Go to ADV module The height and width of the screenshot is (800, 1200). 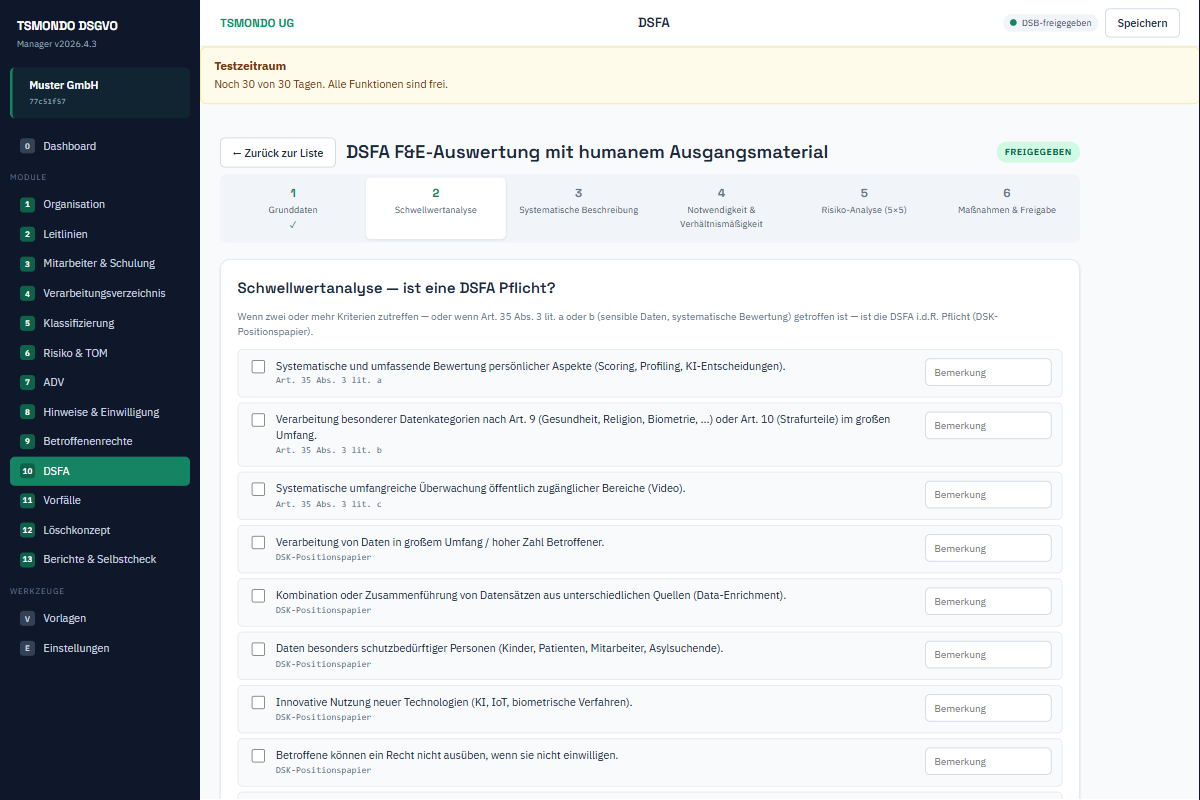click(x=100, y=382)
